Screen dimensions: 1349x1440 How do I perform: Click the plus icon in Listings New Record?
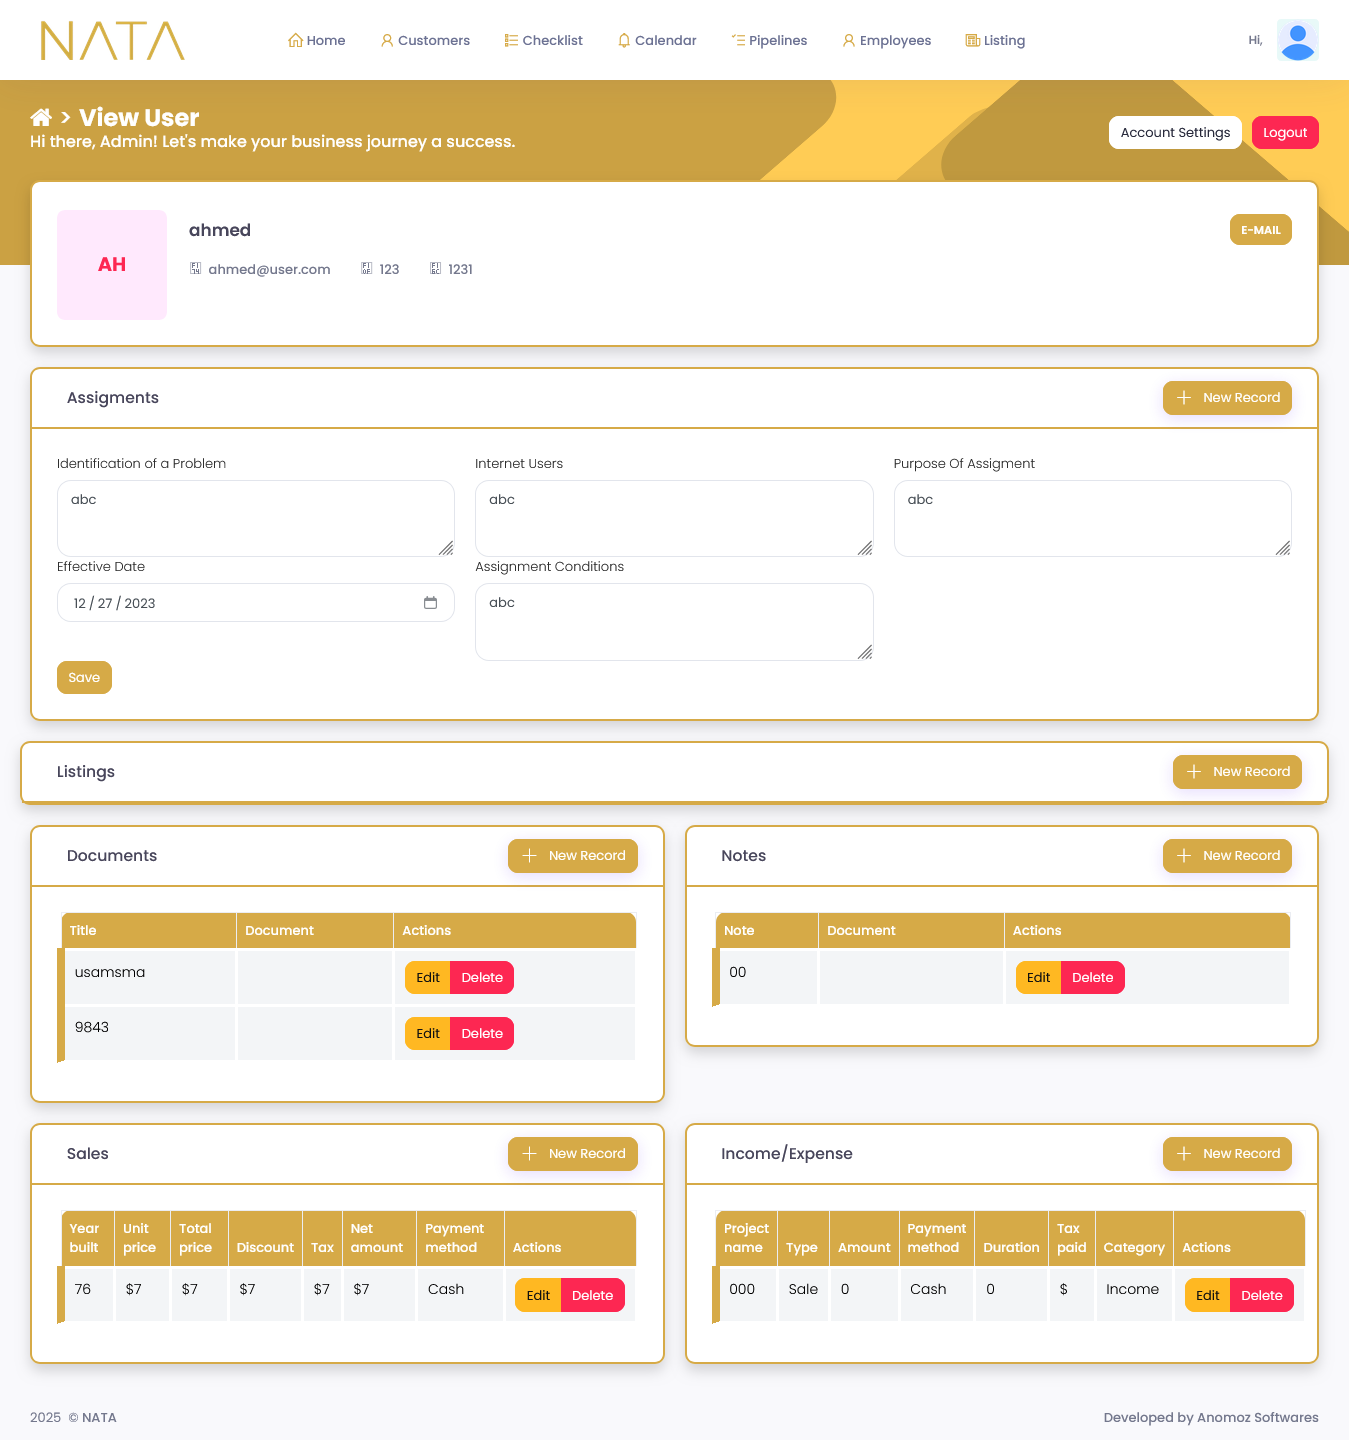[1194, 772]
